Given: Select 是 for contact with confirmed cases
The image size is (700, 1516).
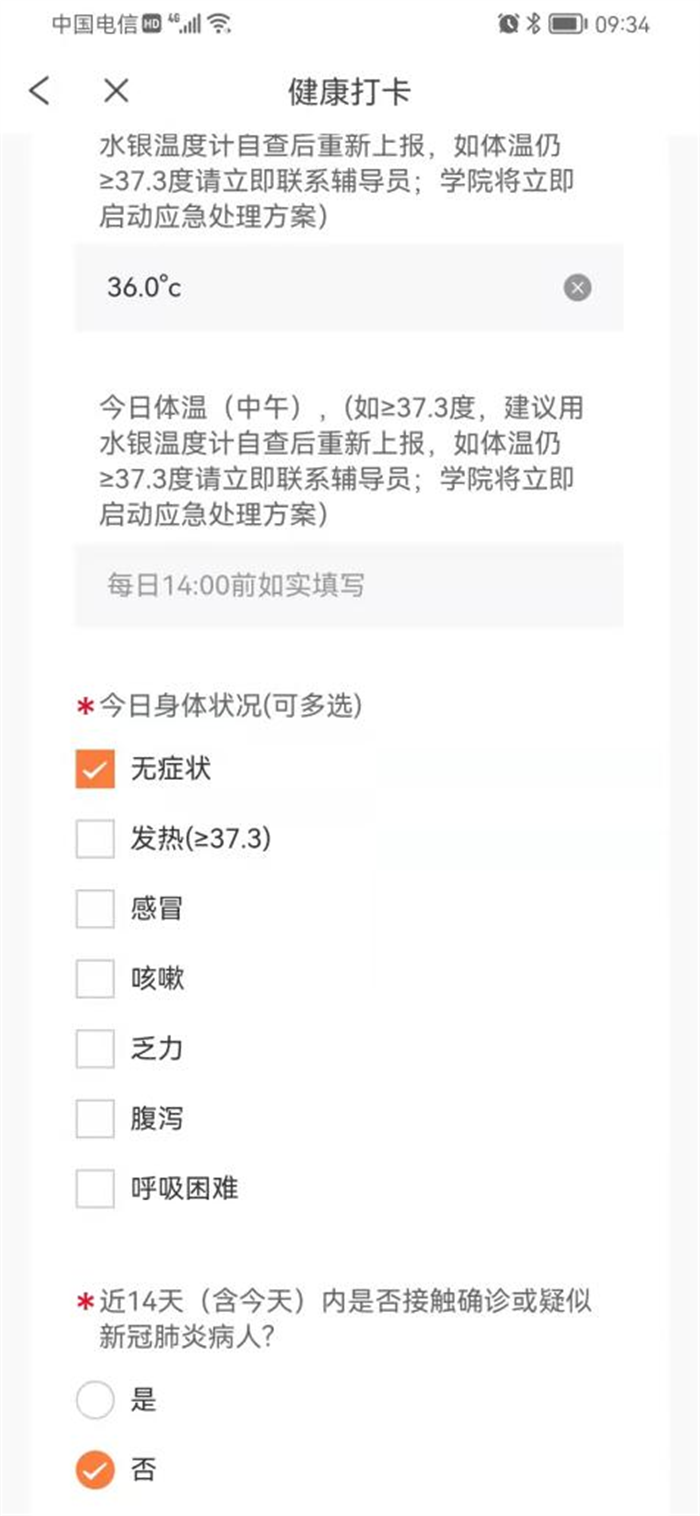Looking at the screenshot, I should [95, 1400].
